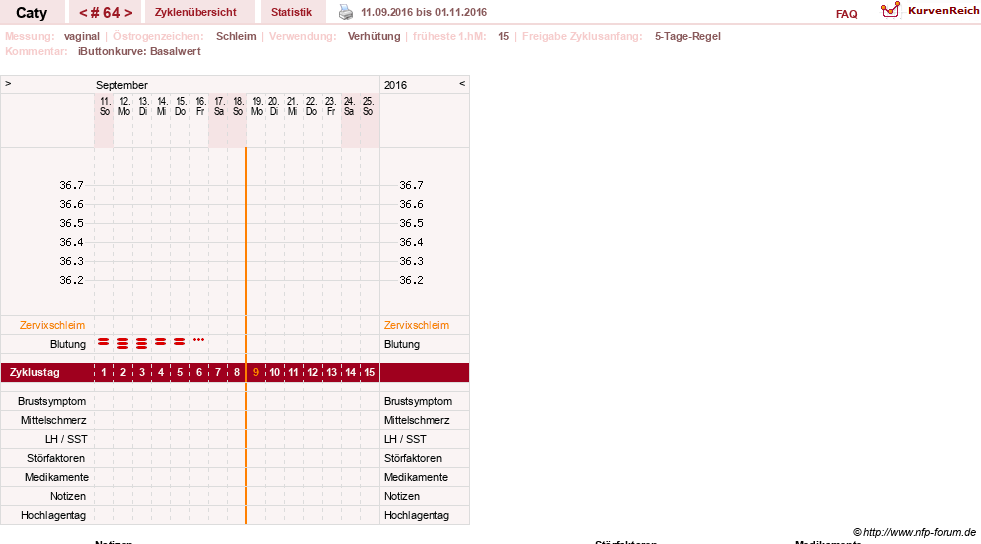Click the right '<' chart navigation arrow
The width and height of the screenshot is (981, 544).
462,83
